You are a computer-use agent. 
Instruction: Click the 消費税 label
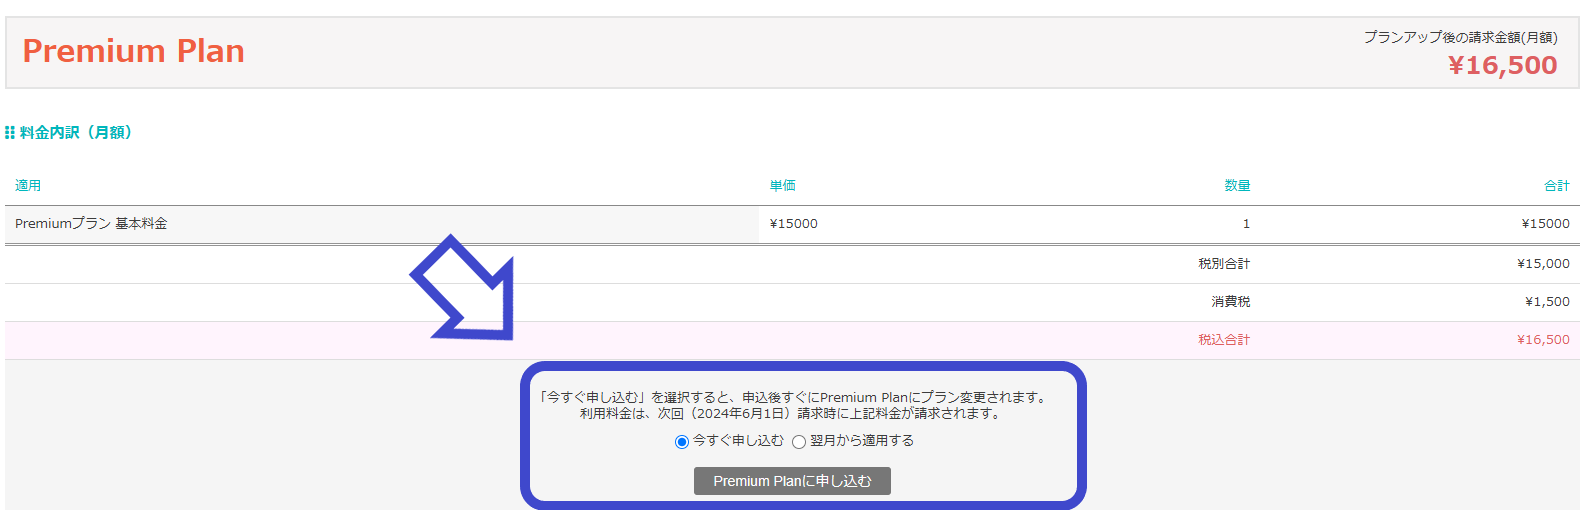(1231, 302)
